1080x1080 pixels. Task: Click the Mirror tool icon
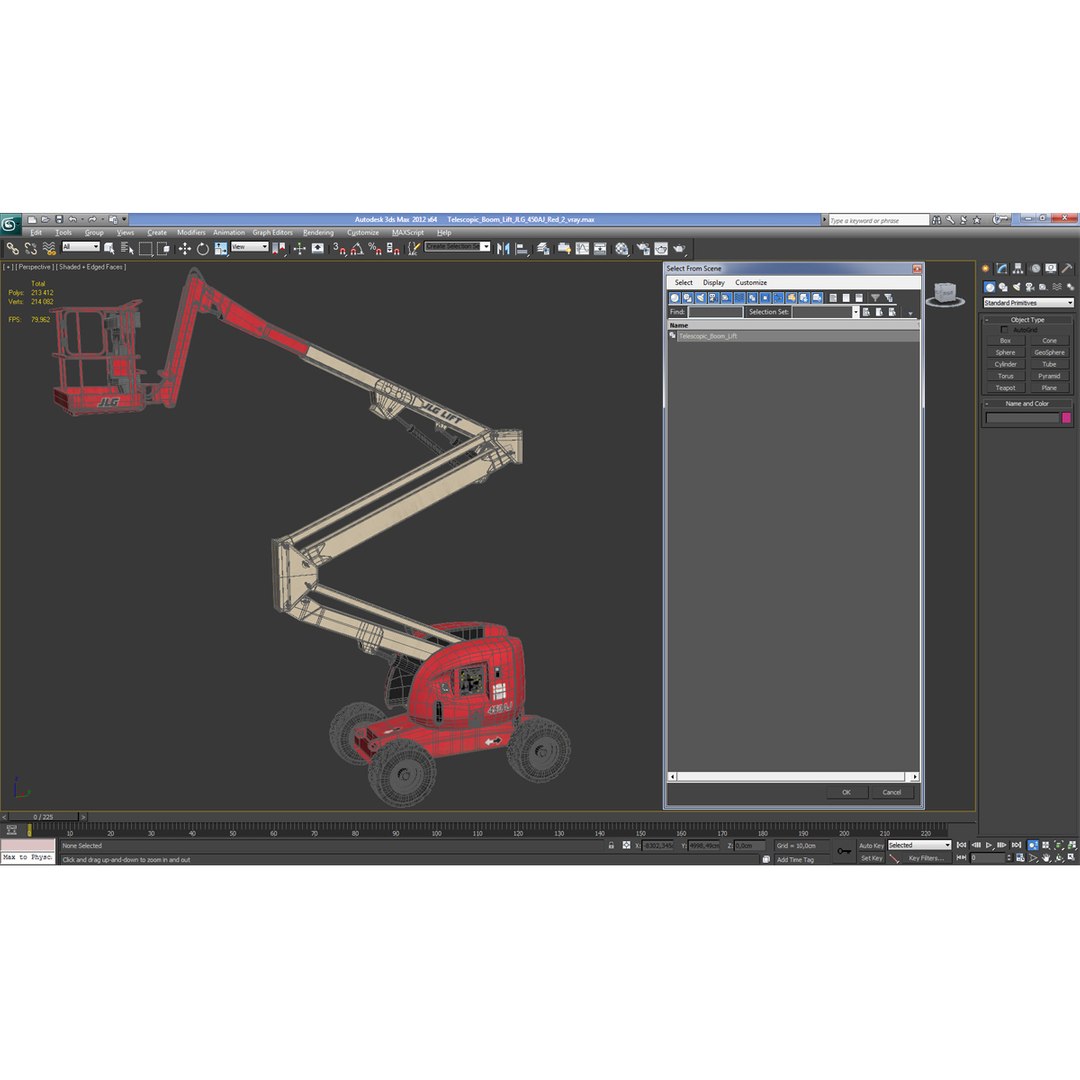tap(503, 249)
